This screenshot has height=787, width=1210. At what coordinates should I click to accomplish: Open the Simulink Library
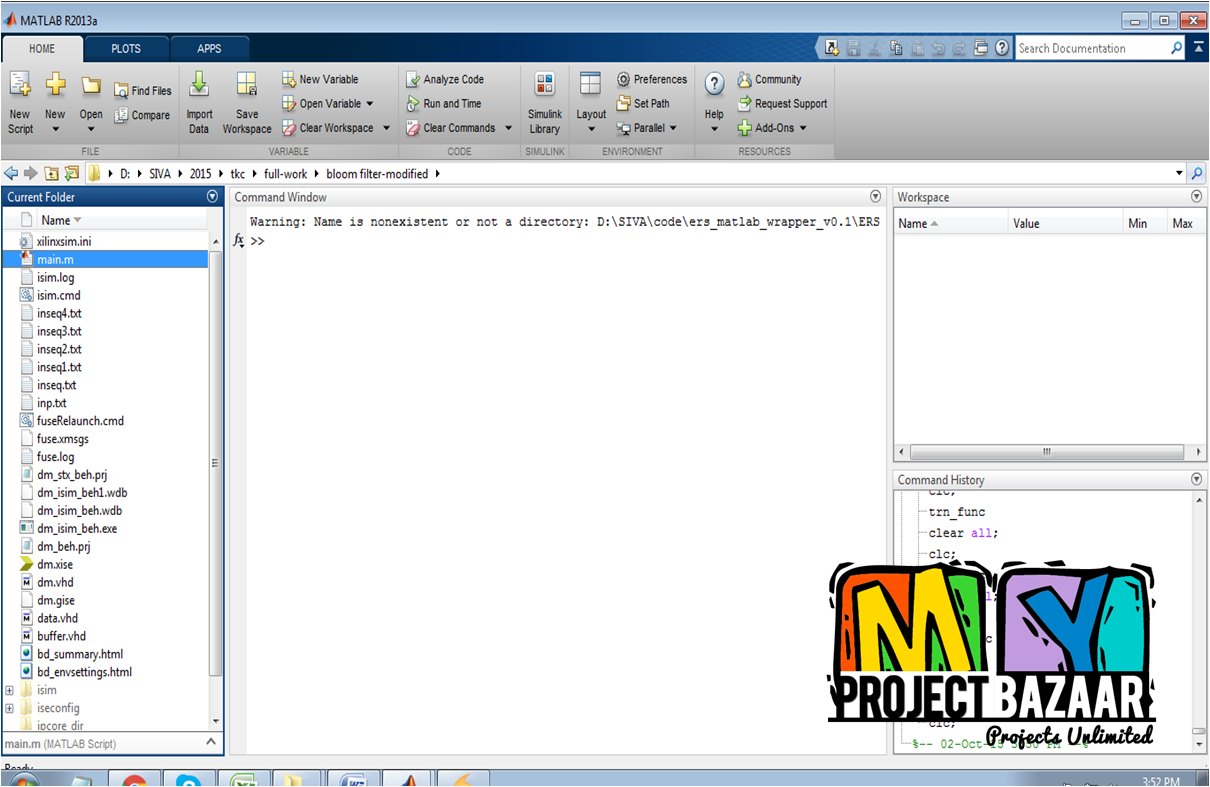click(545, 103)
